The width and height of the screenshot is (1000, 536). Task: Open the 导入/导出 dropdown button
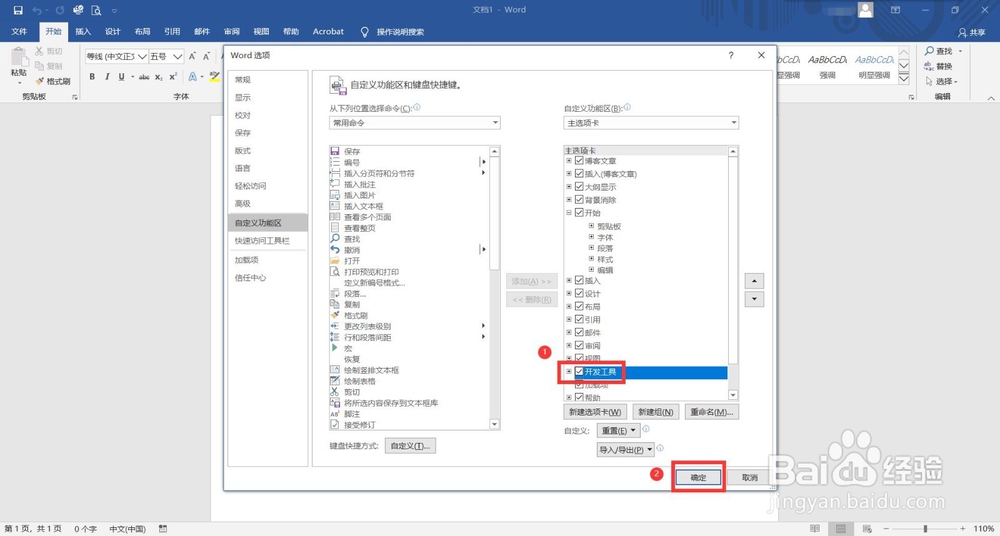coord(626,450)
